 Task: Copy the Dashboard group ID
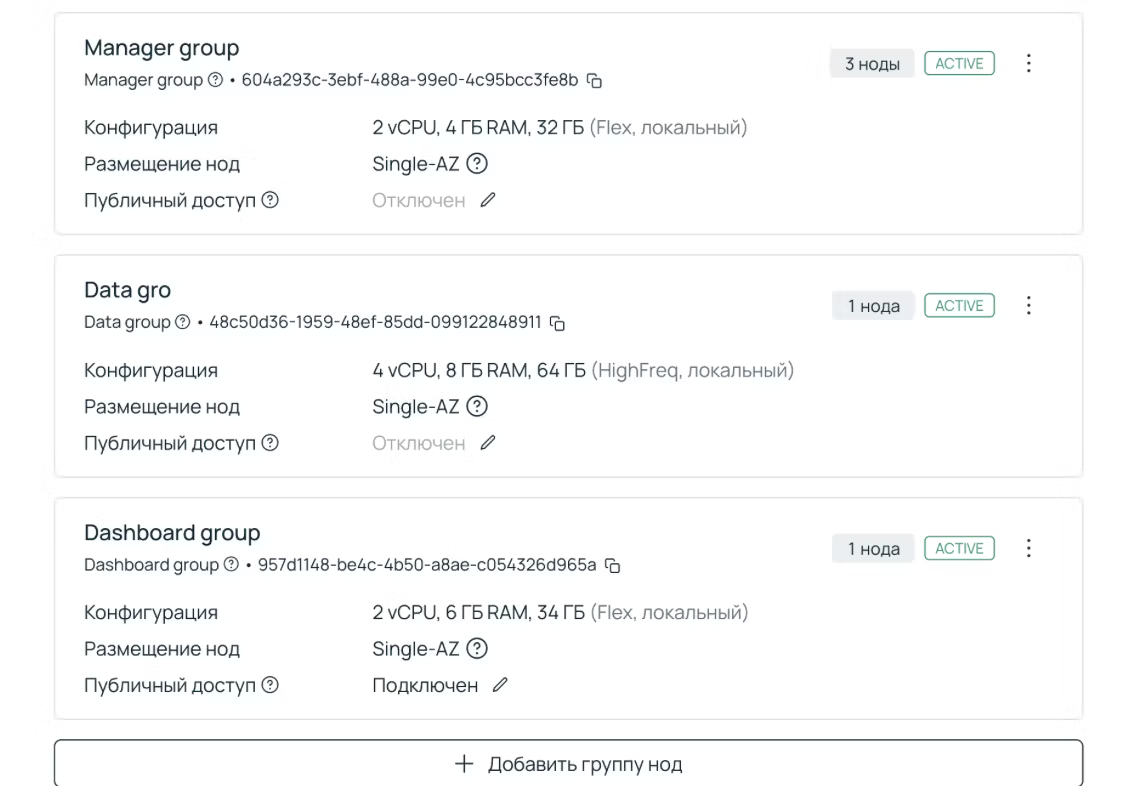tap(613, 566)
